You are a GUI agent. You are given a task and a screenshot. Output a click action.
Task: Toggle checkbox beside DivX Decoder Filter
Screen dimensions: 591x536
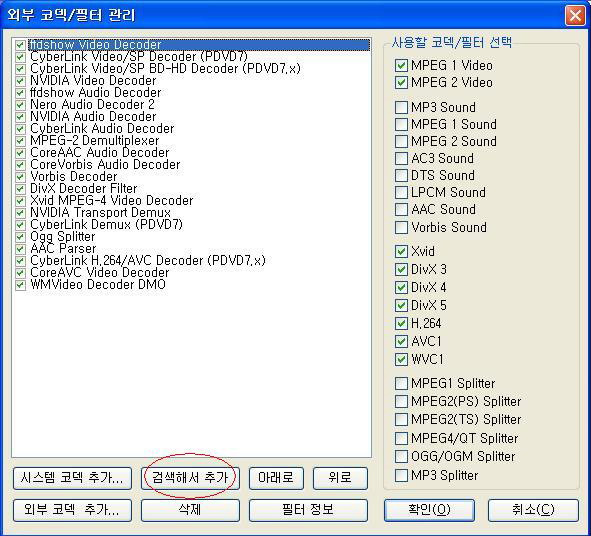tap(20, 189)
